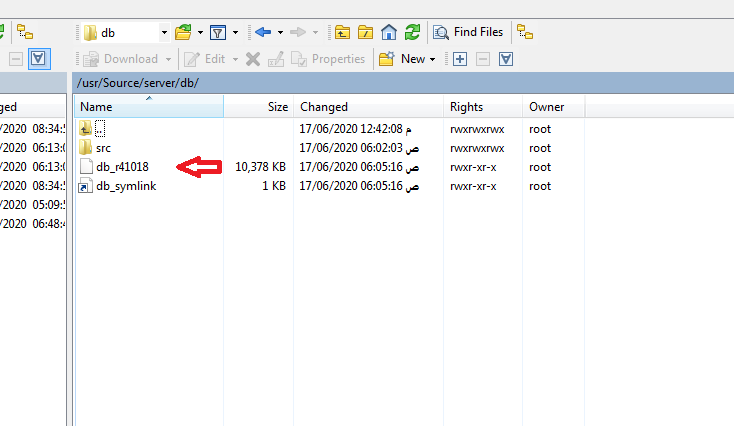Expand the New dropdown arrow

433,59
